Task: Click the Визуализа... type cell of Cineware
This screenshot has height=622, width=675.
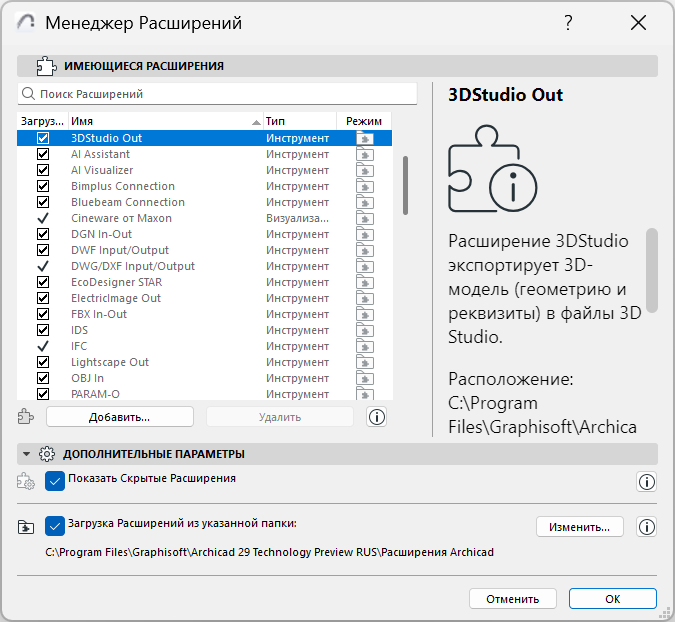Action: 297,218
